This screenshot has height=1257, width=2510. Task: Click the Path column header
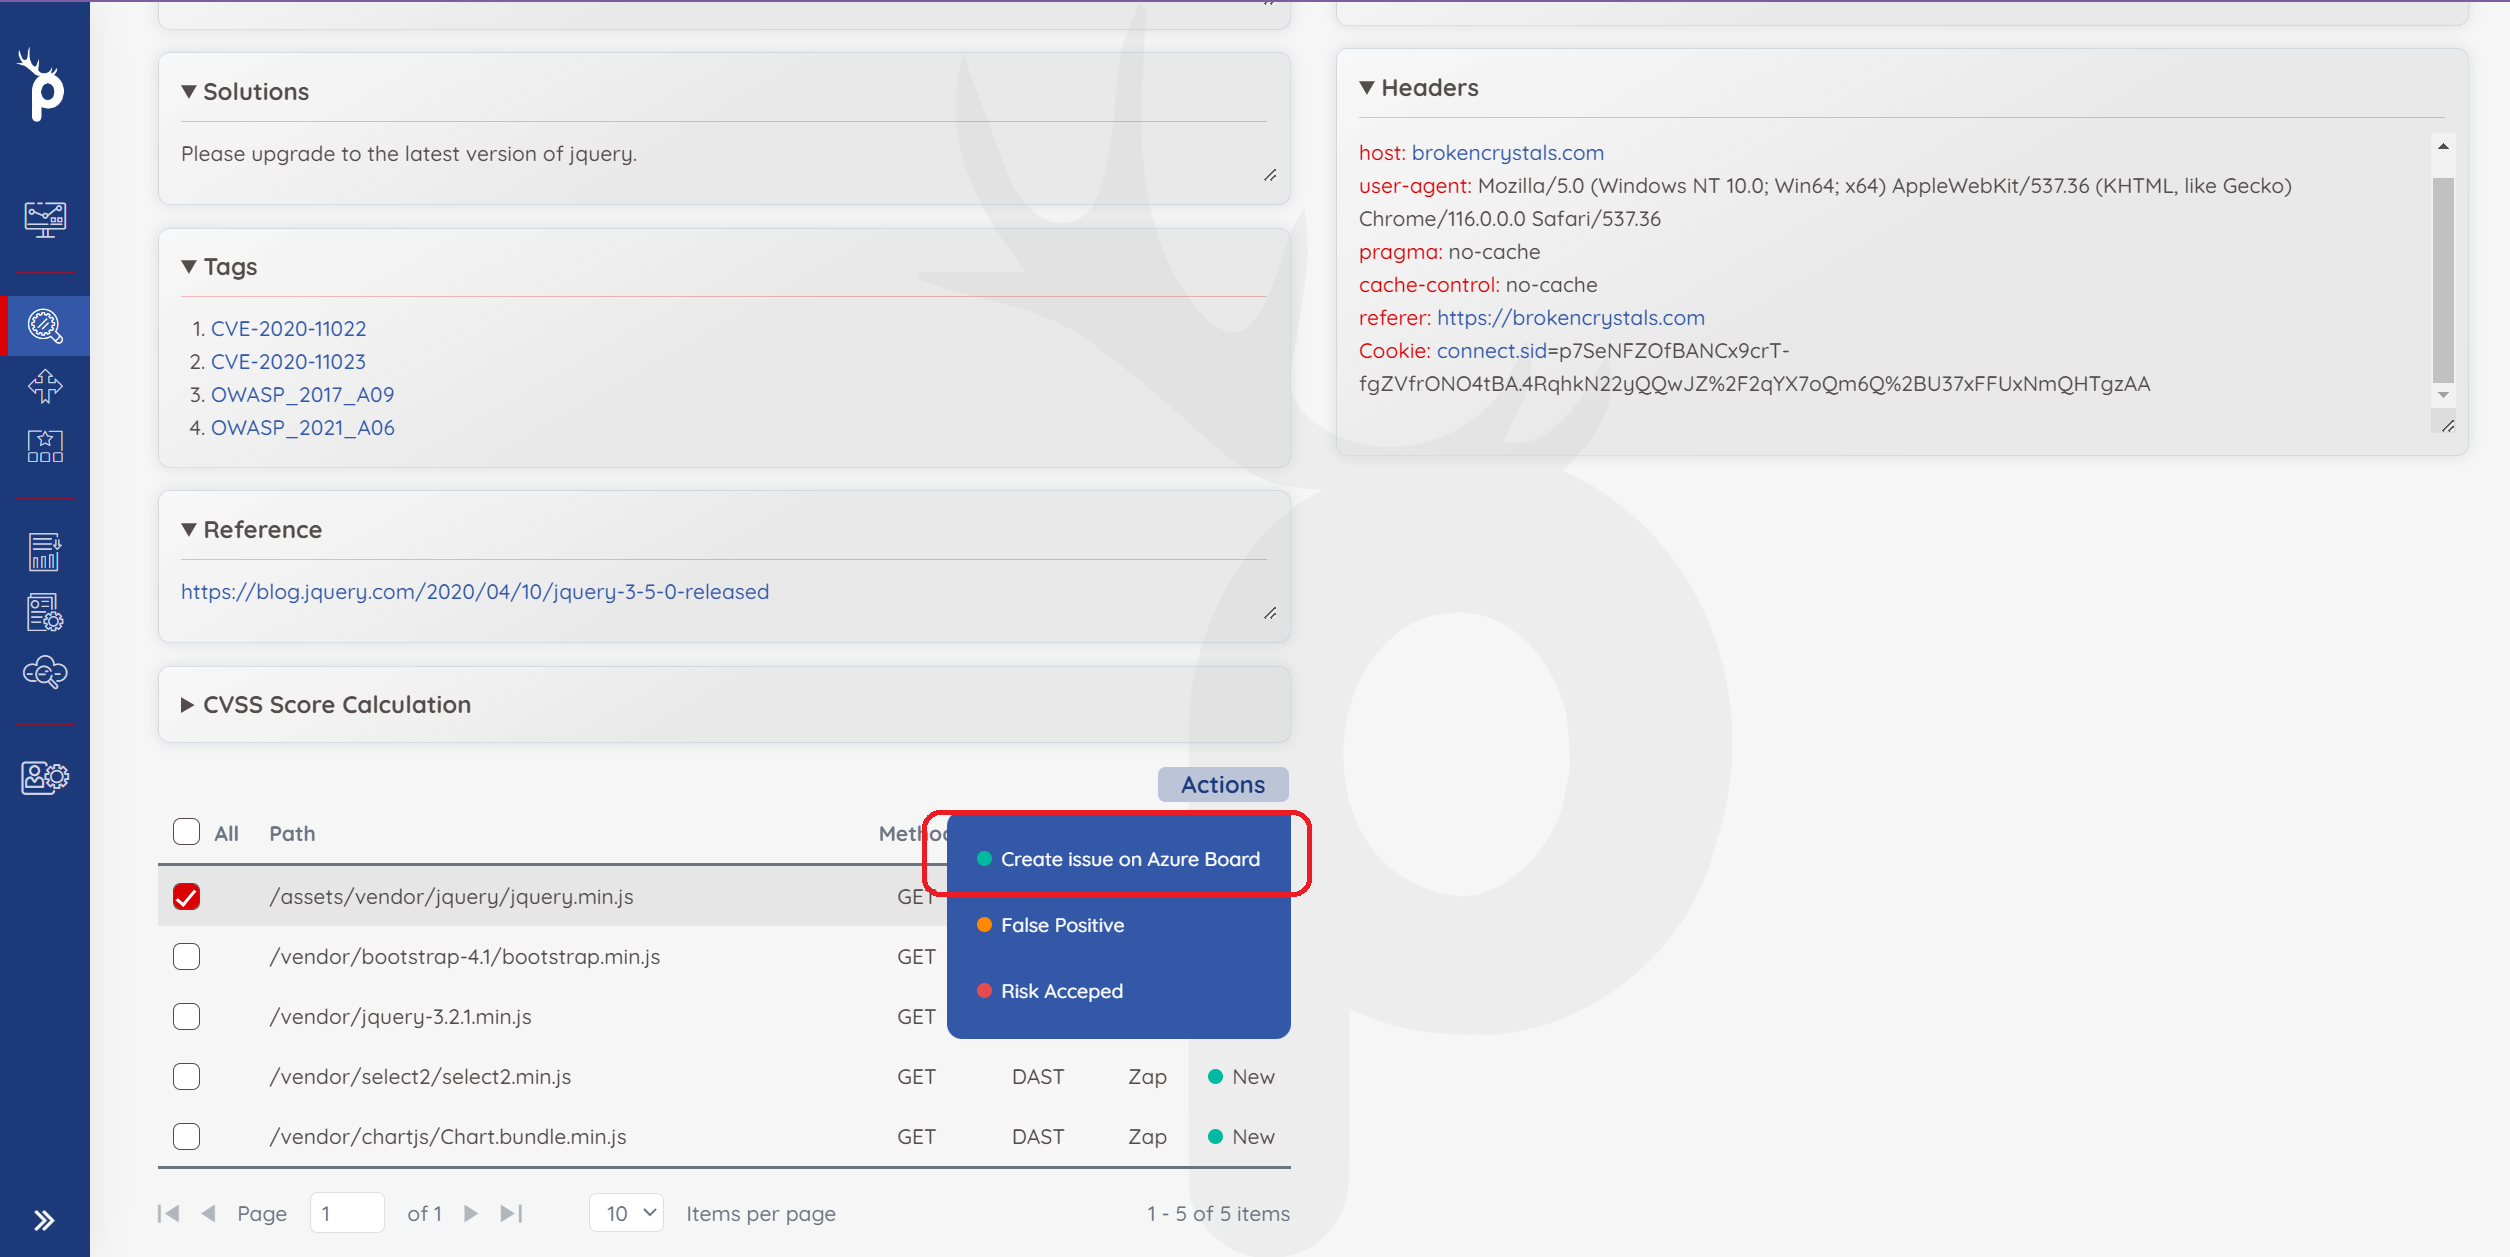point(292,833)
